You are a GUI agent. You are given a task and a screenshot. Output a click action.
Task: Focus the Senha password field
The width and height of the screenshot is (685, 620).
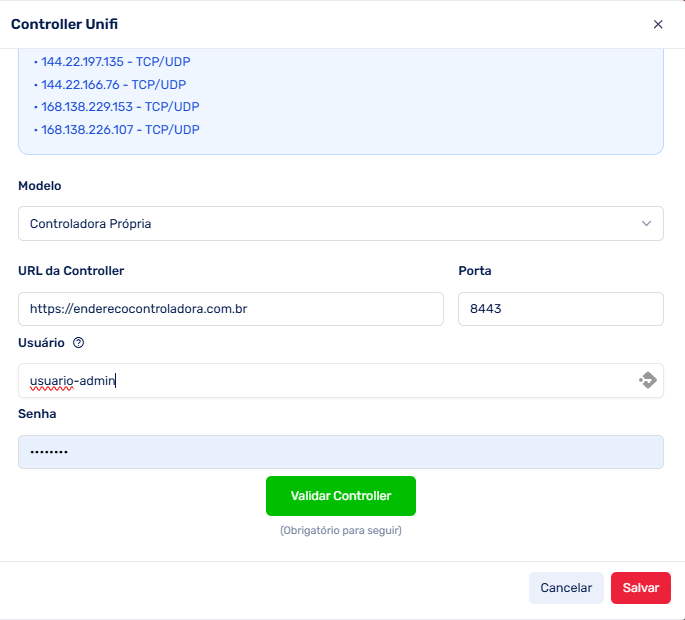click(340, 452)
